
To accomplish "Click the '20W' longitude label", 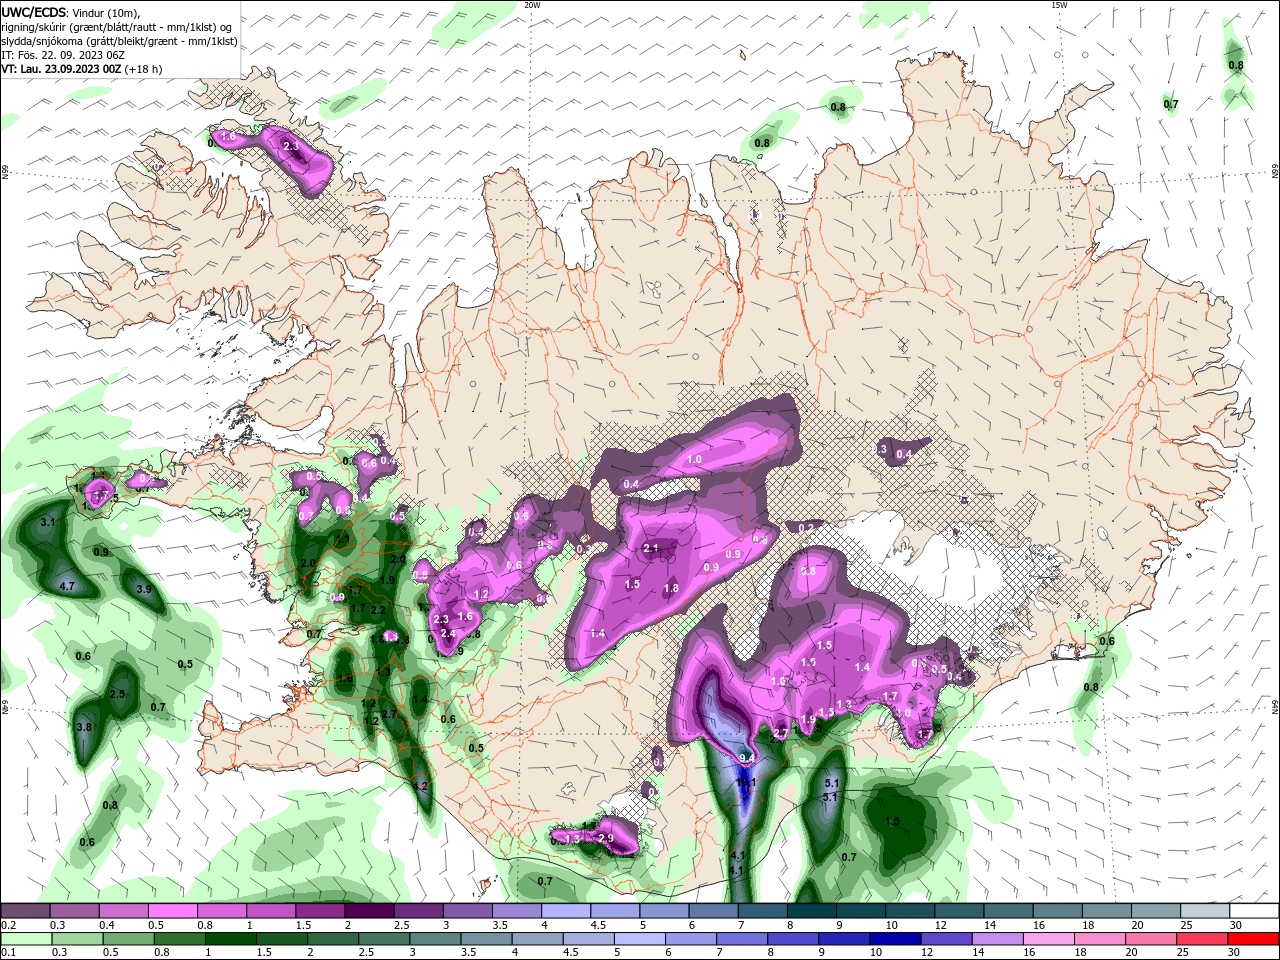I will (x=532, y=5).
